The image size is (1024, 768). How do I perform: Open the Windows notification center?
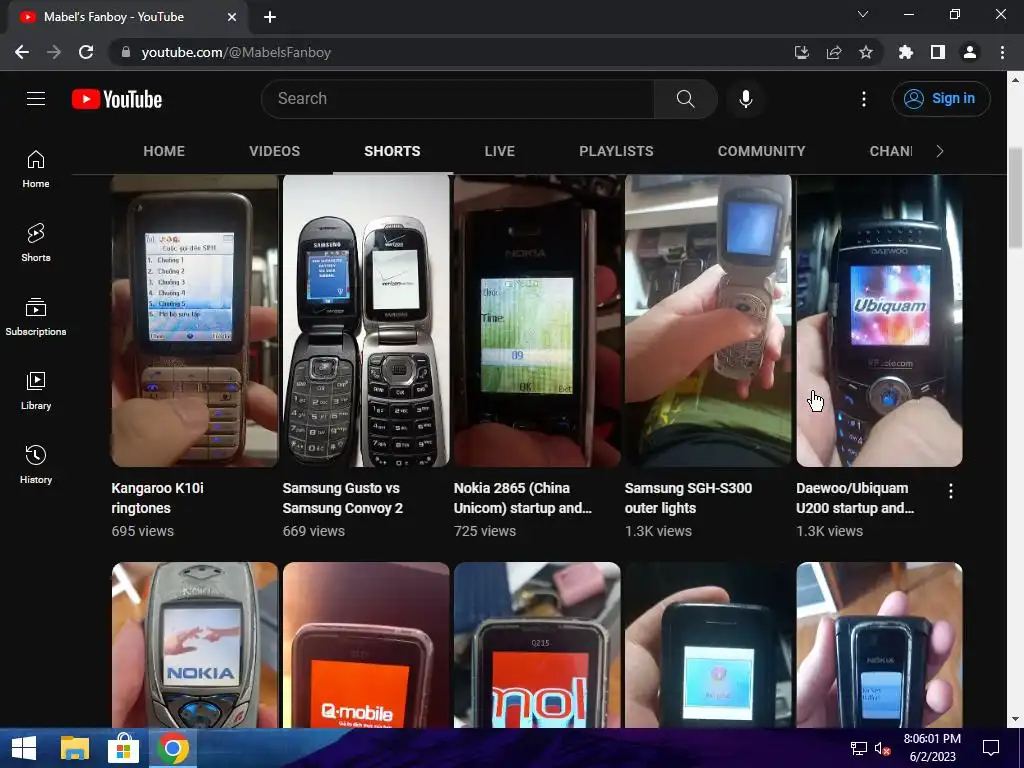(x=991, y=748)
